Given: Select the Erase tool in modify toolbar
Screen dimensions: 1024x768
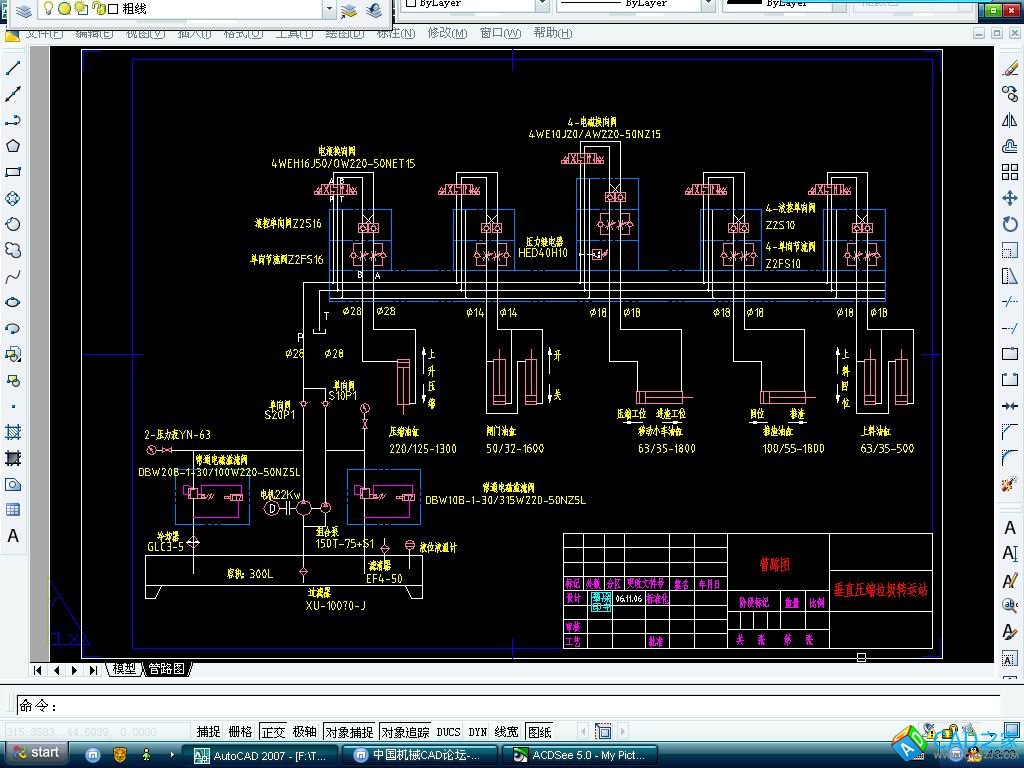Looking at the screenshot, I should point(1010,68).
